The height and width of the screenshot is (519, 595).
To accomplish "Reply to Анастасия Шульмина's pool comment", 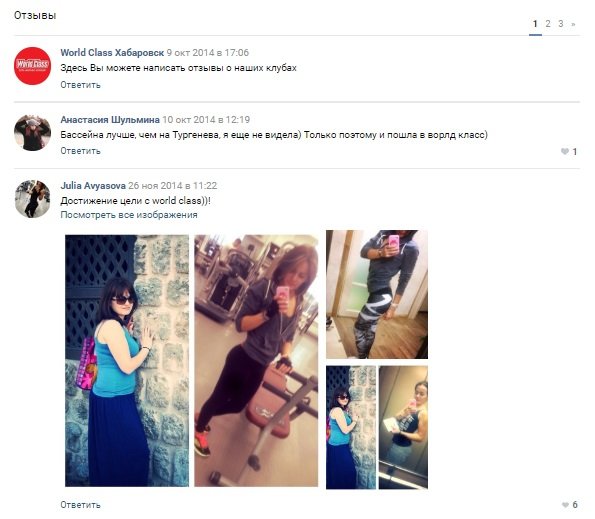I will click(80, 151).
